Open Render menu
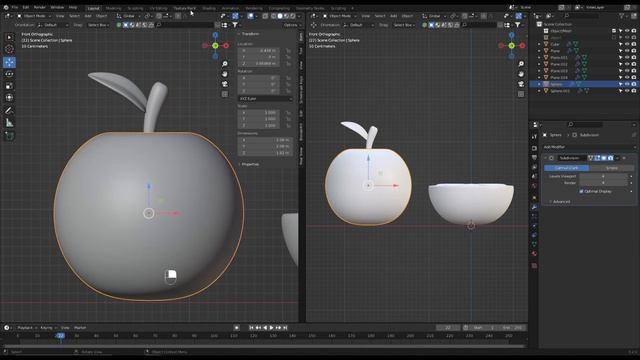The image size is (640, 360). pos(40,7)
